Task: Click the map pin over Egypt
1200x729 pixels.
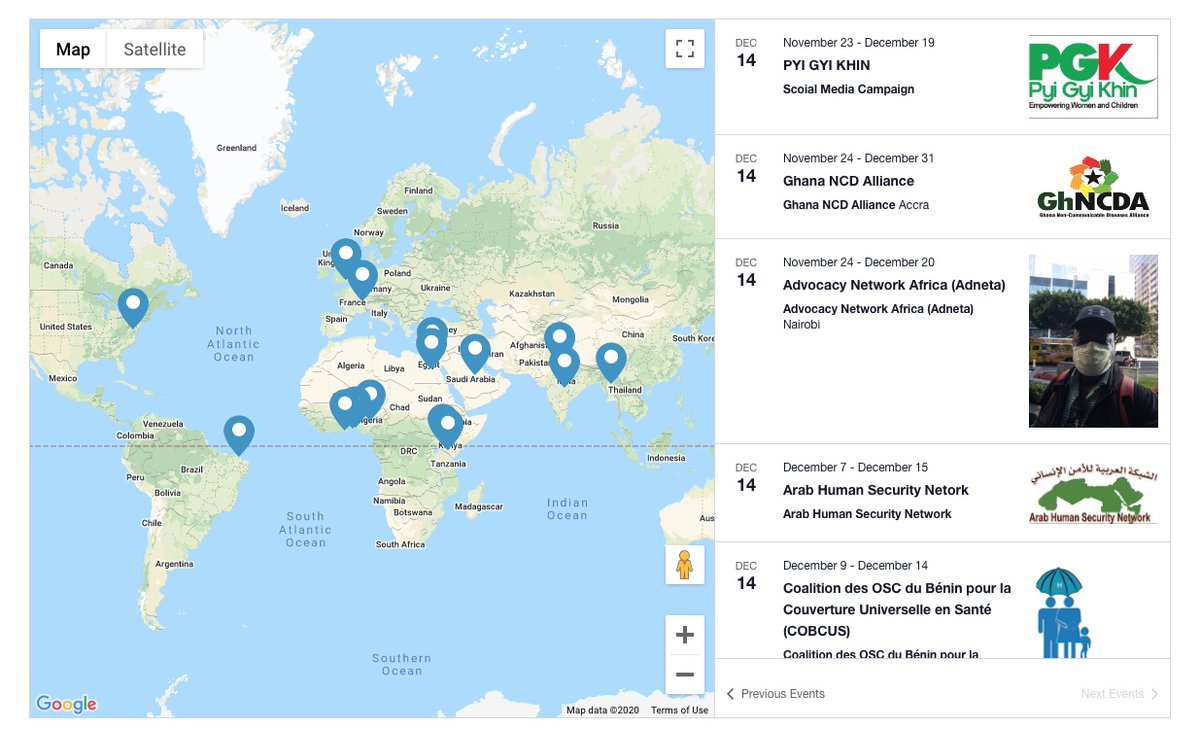Action: pyautogui.click(x=431, y=346)
